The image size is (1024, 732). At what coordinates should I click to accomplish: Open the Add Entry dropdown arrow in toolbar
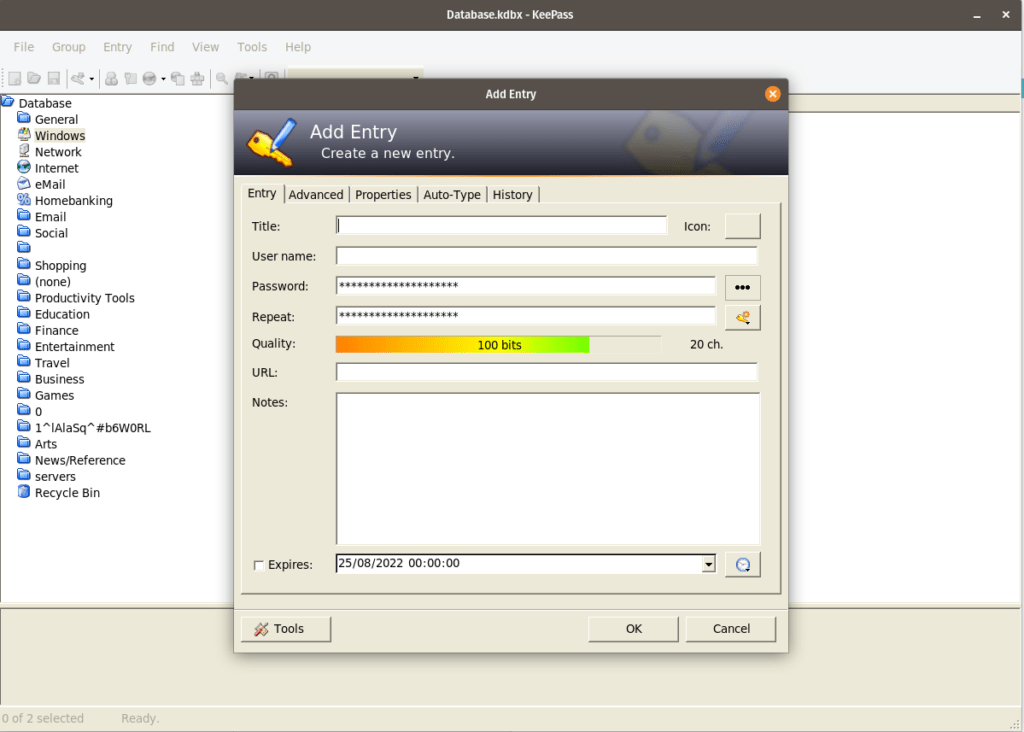(x=91, y=79)
